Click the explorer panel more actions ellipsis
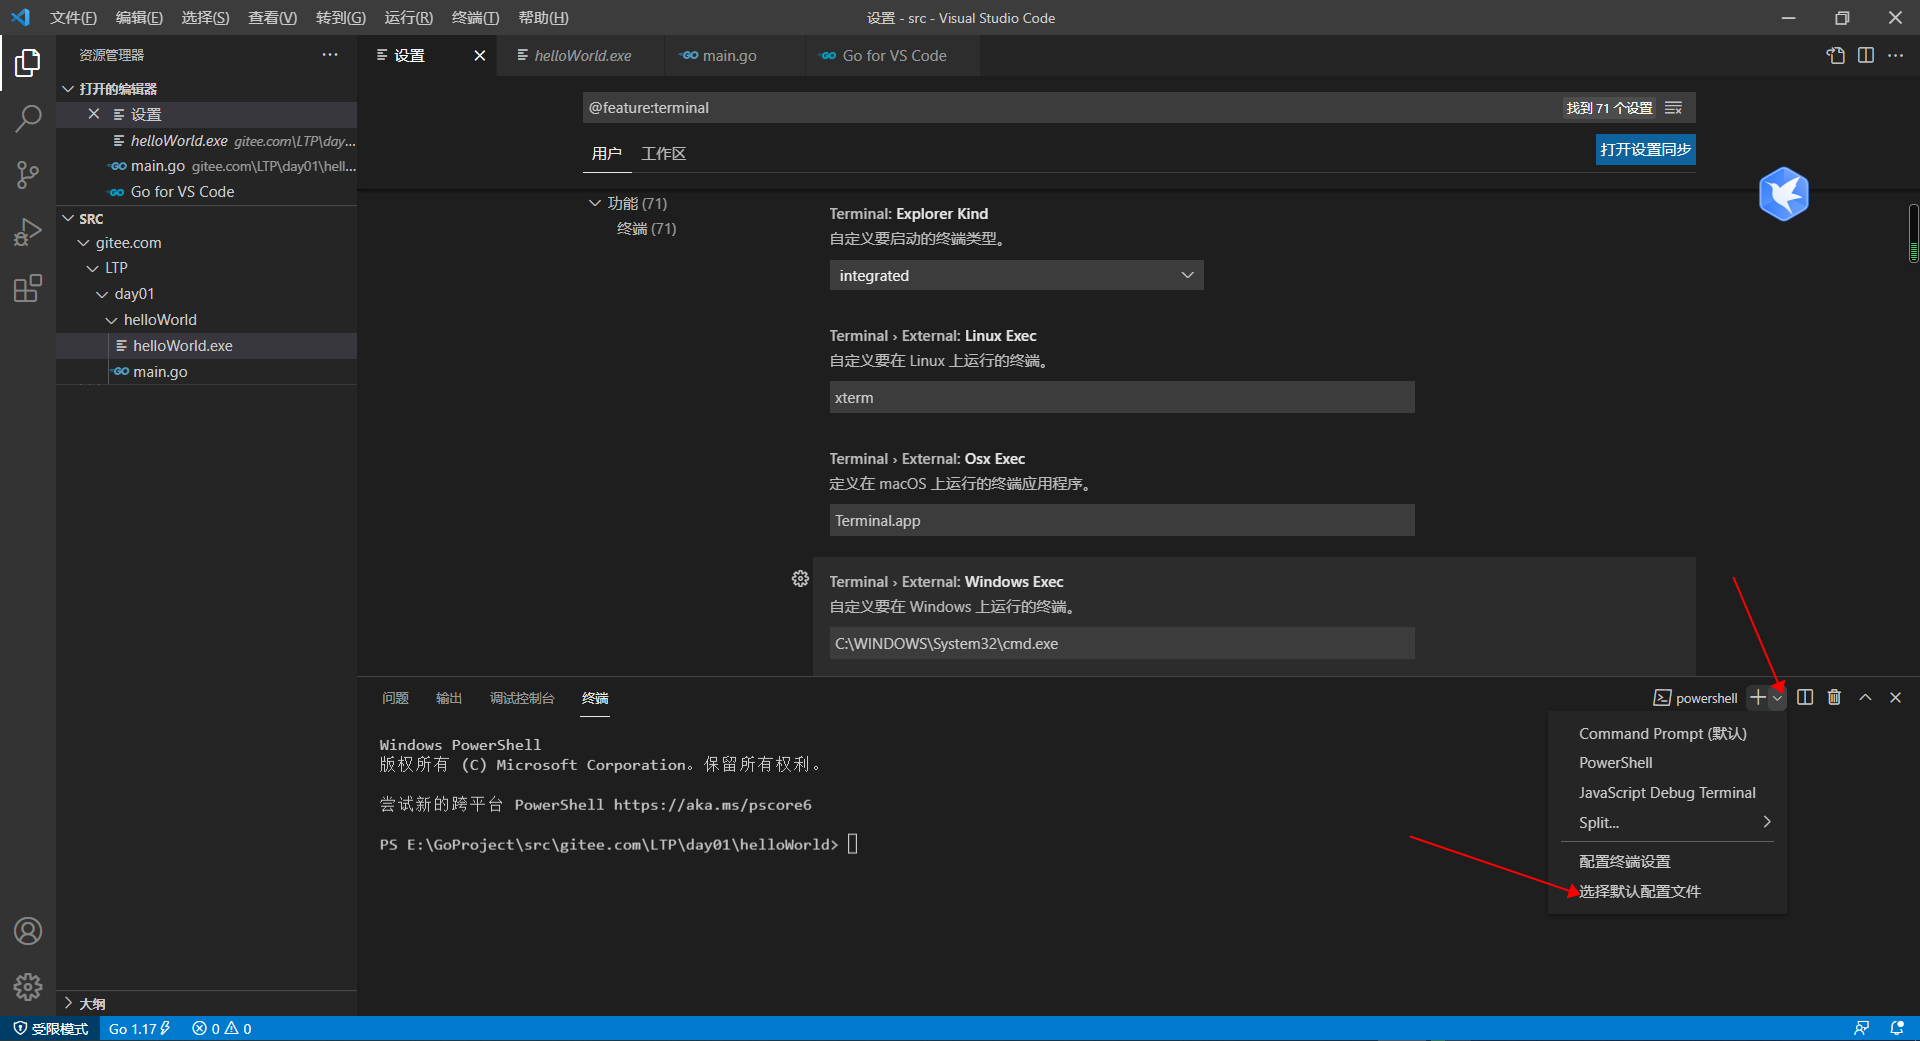Viewport: 1920px width, 1041px height. 330,55
